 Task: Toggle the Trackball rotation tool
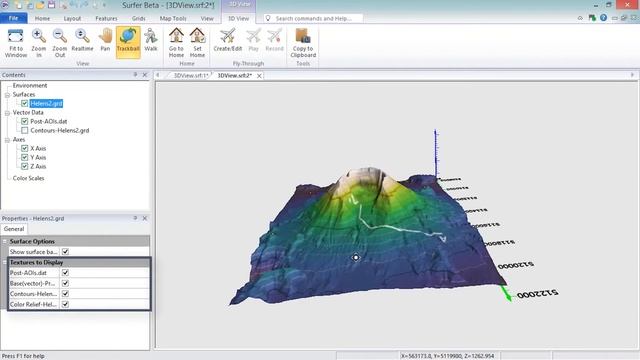[x=128, y=42]
